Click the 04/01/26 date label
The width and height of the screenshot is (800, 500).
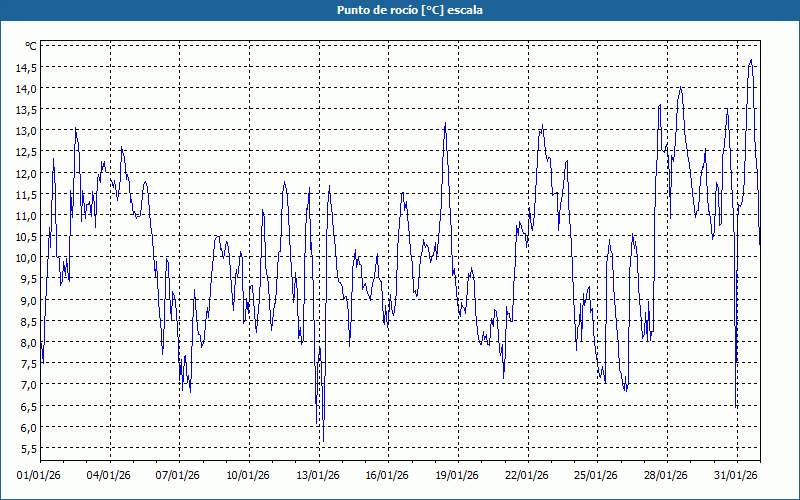coord(109,476)
